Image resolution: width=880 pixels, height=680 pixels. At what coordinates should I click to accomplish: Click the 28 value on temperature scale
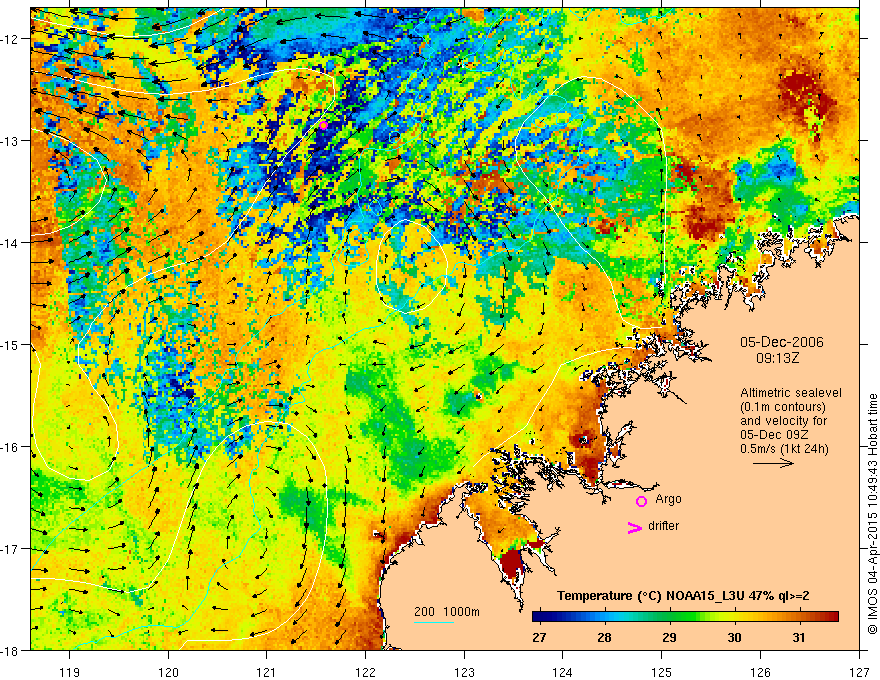coord(604,637)
